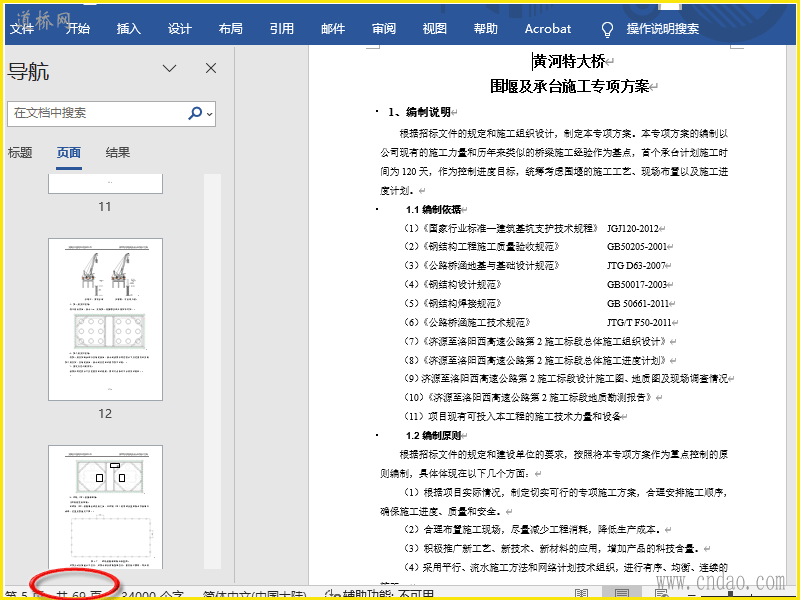
Task: Open the Acrobat ribbon tab
Action: [548, 29]
